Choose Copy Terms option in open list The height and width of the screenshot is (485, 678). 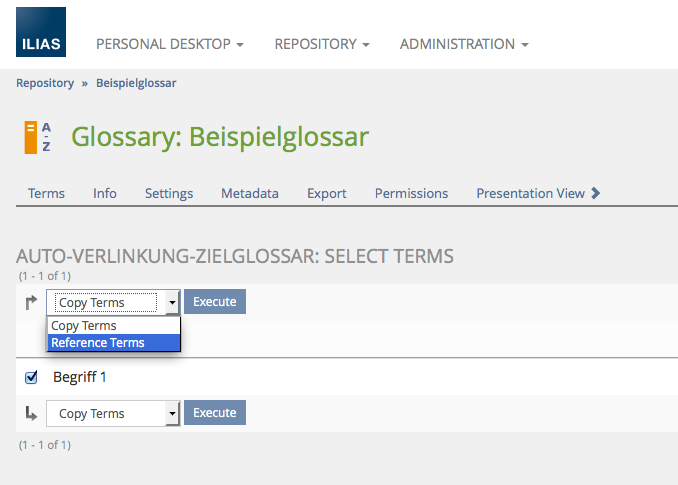(84, 326)
